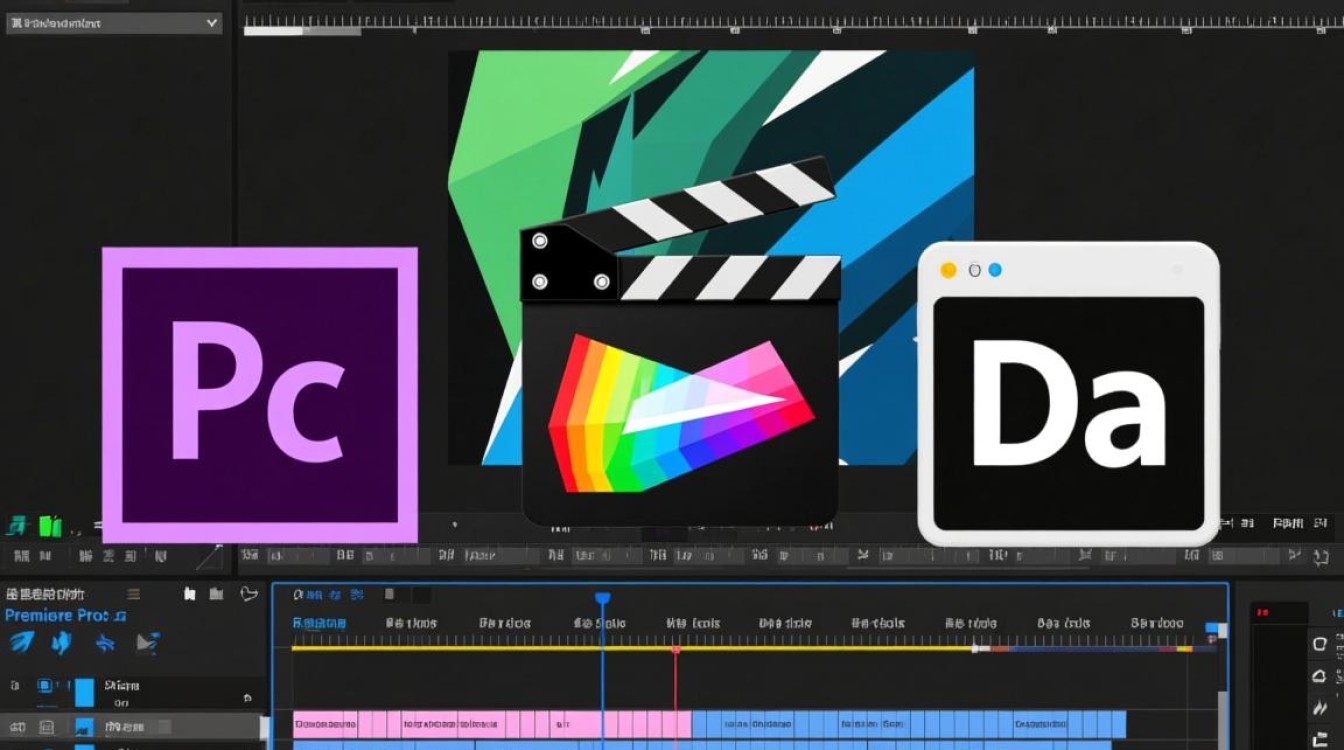
Task: Click the grey-blue envelope-shaped tool icon
Action: [148, 643]
